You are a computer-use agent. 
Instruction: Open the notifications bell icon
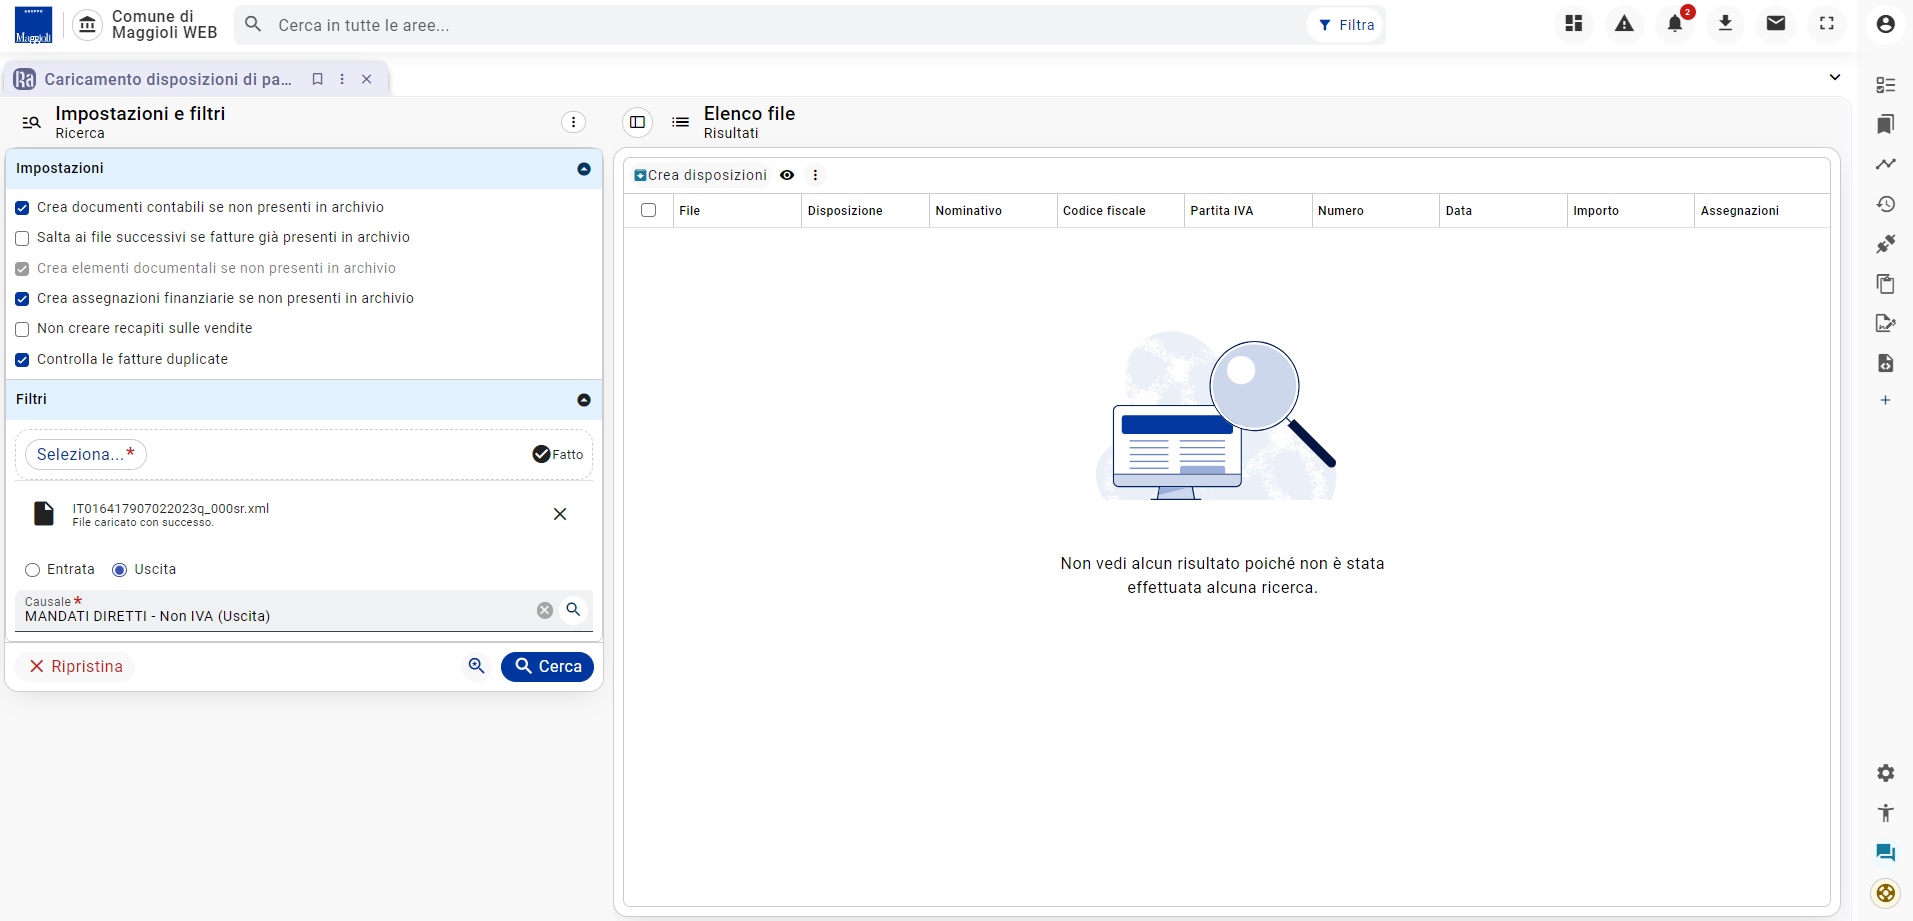coord(1675,24)
